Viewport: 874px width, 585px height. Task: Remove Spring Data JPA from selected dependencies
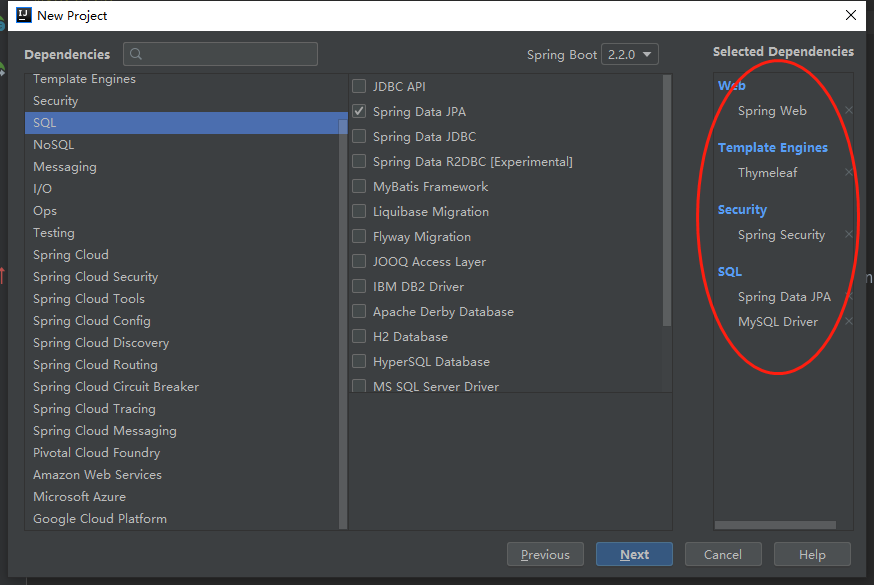point(849,297)
